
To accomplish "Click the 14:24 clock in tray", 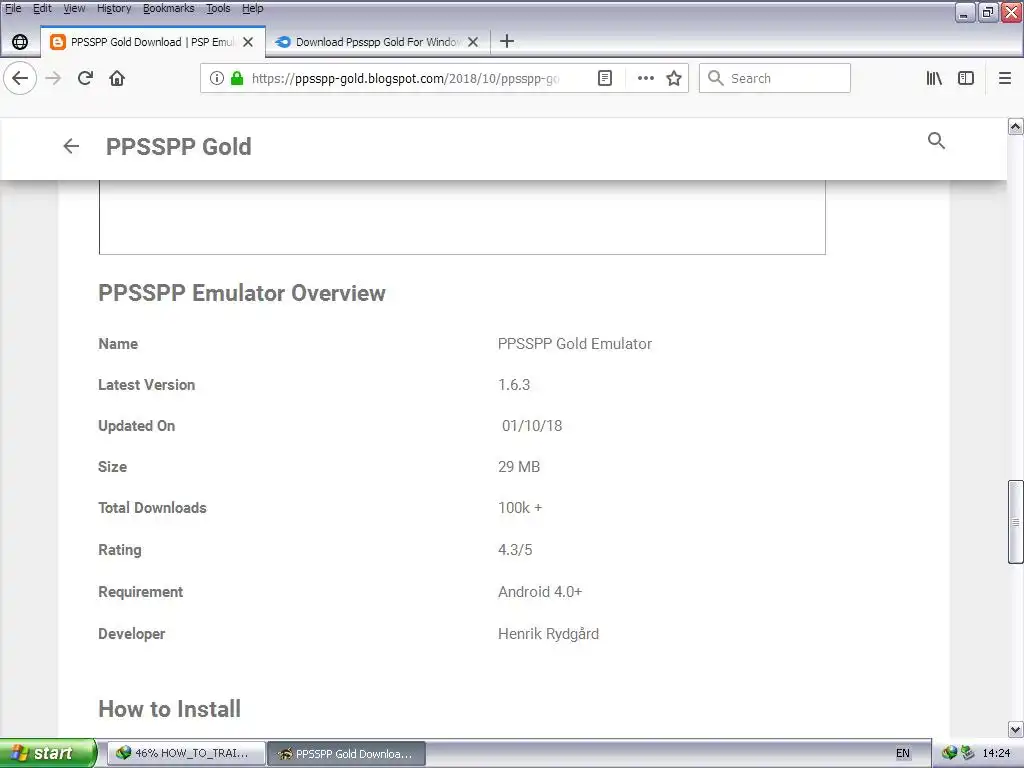I will click(996, 754).
